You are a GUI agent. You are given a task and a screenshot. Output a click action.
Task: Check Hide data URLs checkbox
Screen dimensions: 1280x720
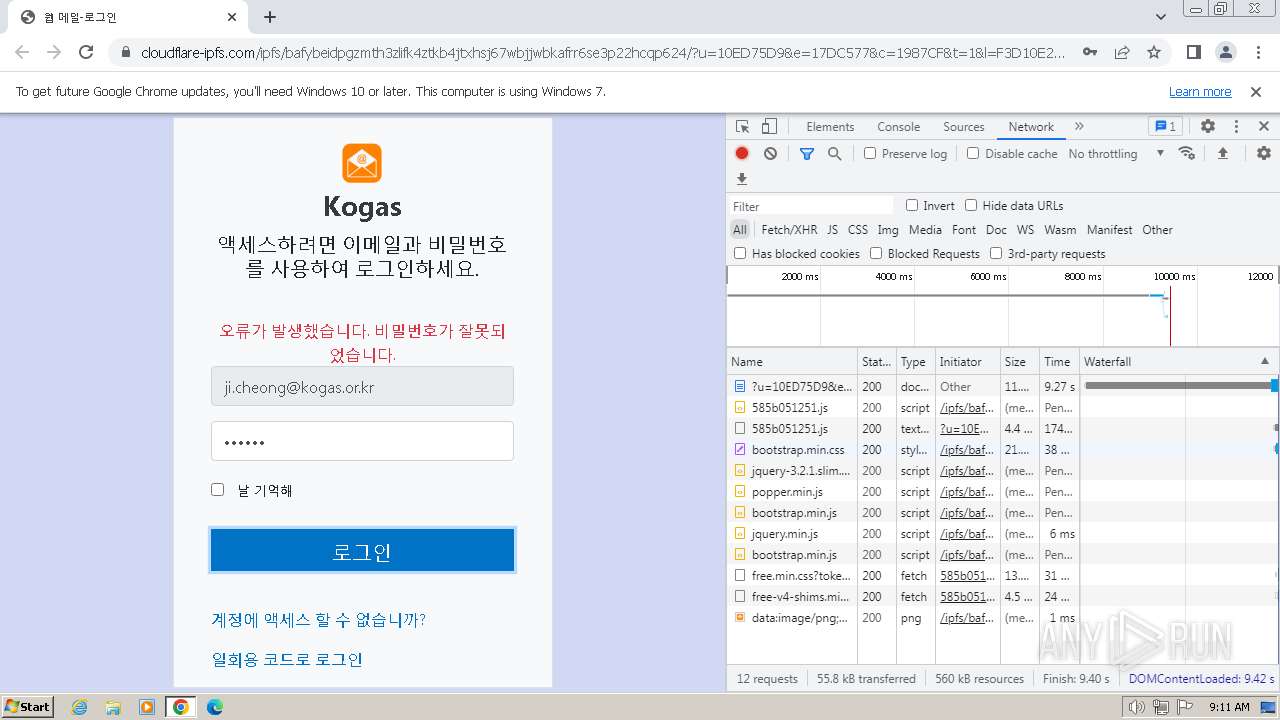971,205
